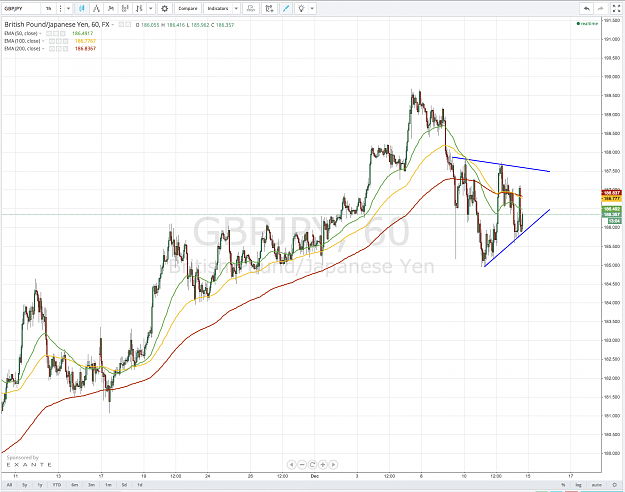This screenshot has width=625, height=492.
Task: Toggle the log scale
Action: 578,485
